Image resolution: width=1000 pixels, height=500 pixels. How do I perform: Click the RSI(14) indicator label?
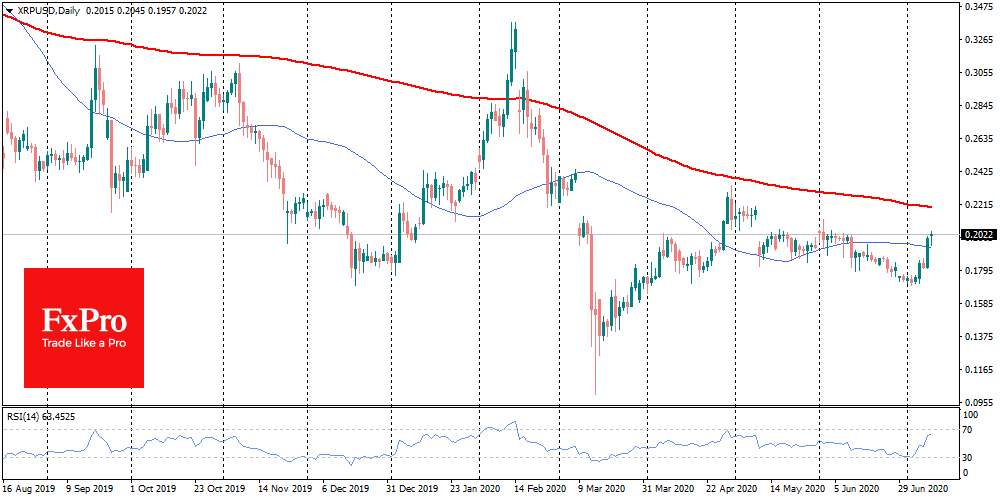coord(22,418)
